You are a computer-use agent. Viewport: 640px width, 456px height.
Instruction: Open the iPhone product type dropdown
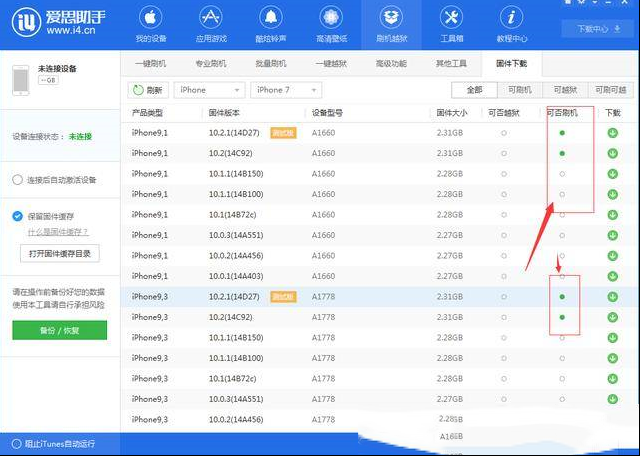point(209,90)
